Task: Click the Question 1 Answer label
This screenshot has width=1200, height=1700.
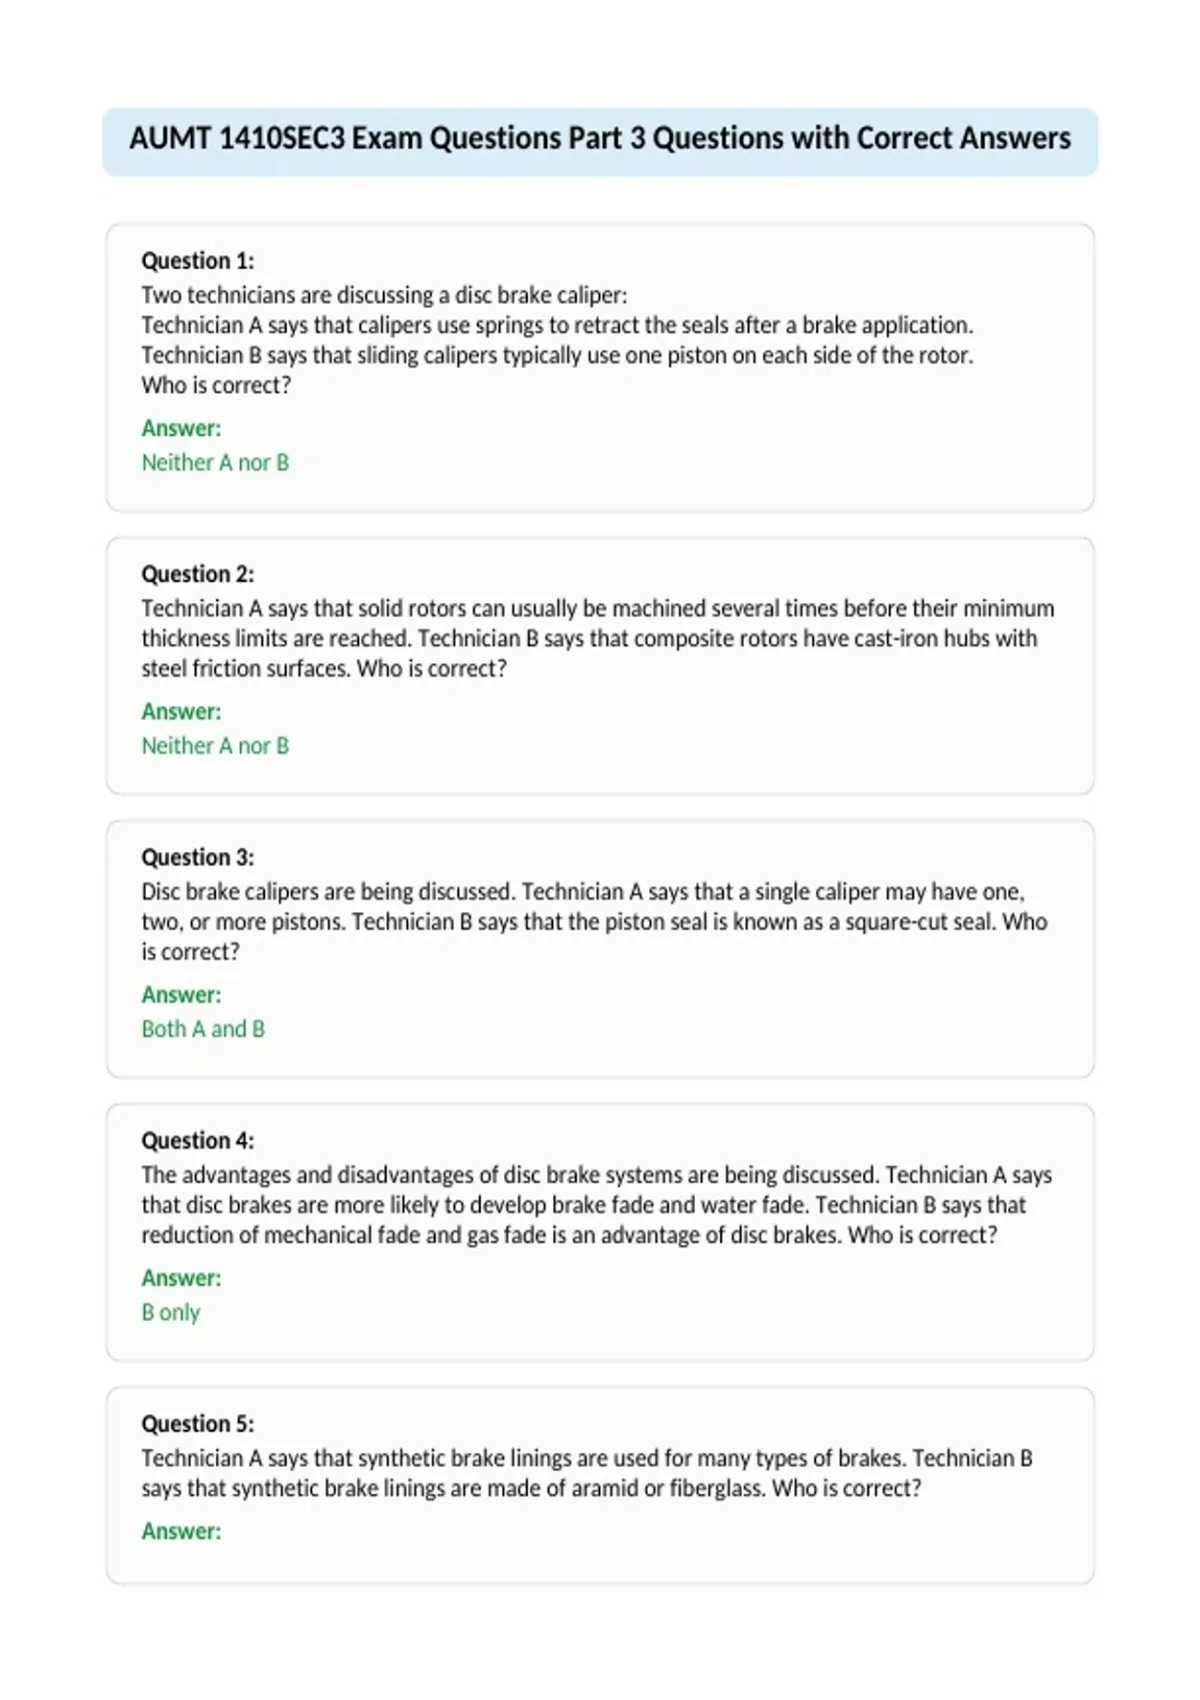Action: (181, 428)
